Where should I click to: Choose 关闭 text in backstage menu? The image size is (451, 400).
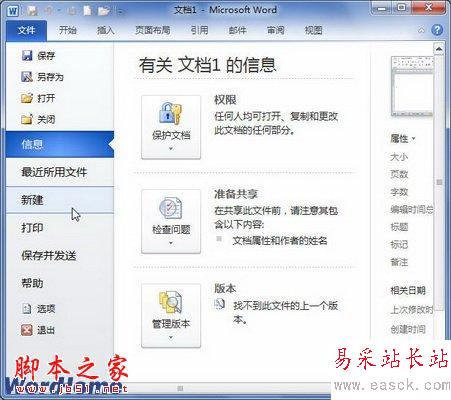pos(46,119)
